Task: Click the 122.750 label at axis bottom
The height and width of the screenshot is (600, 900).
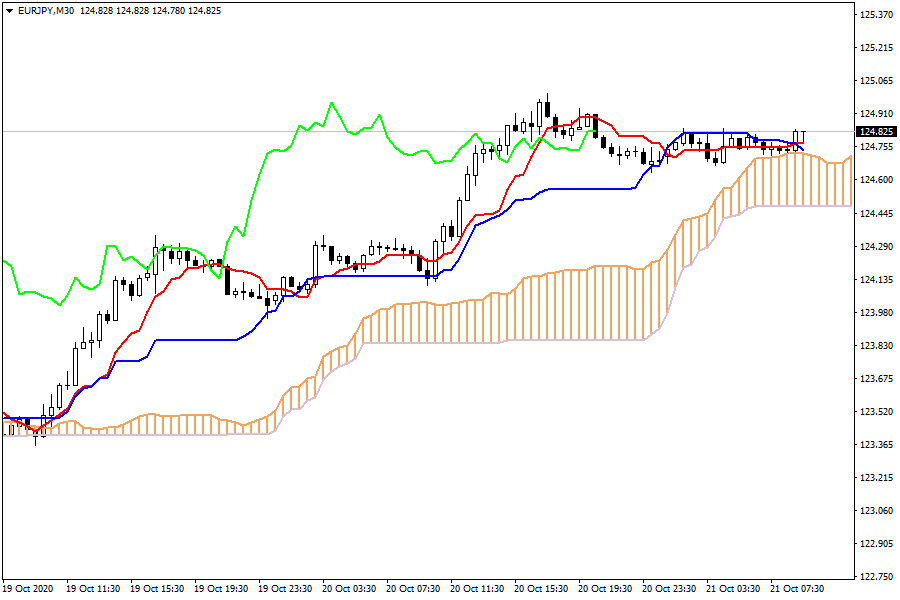Action: 876,576
